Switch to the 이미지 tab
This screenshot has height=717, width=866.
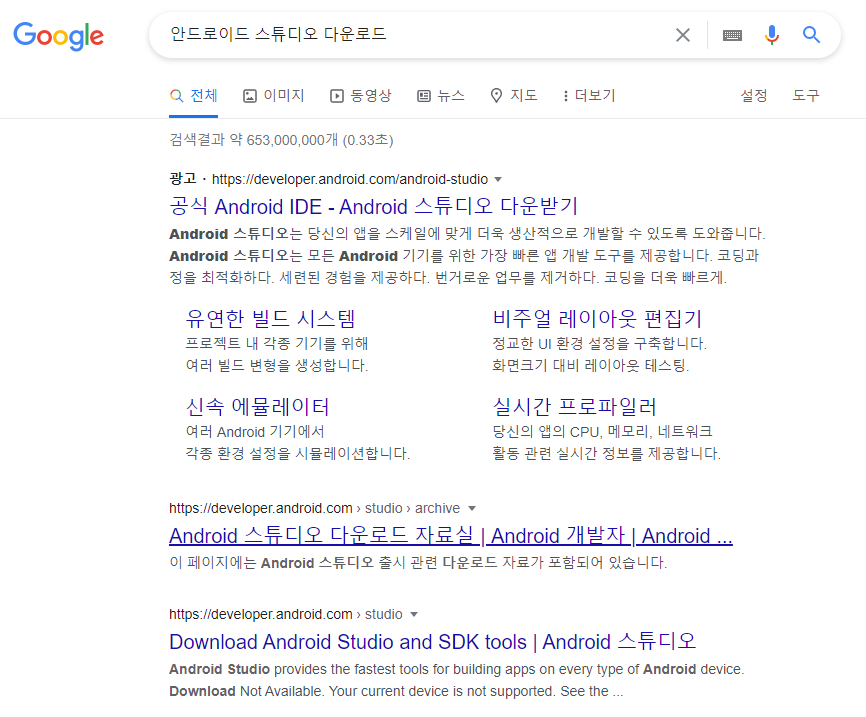point(274,96)
